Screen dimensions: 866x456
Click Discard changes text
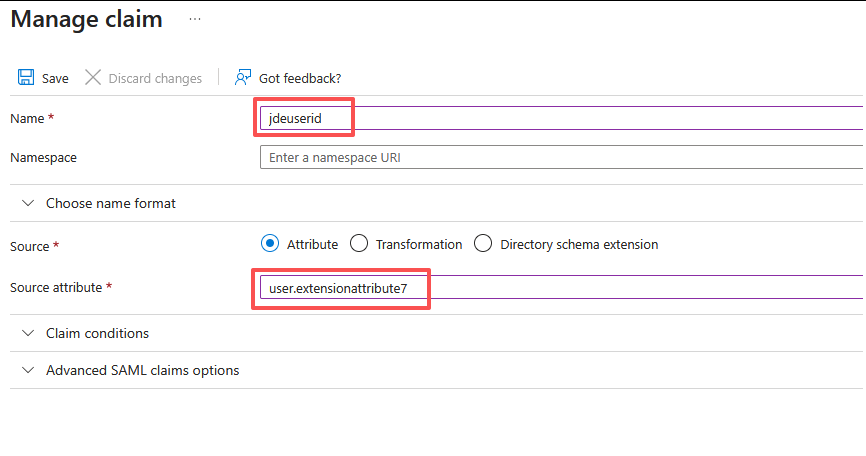(x=155, y=78)
